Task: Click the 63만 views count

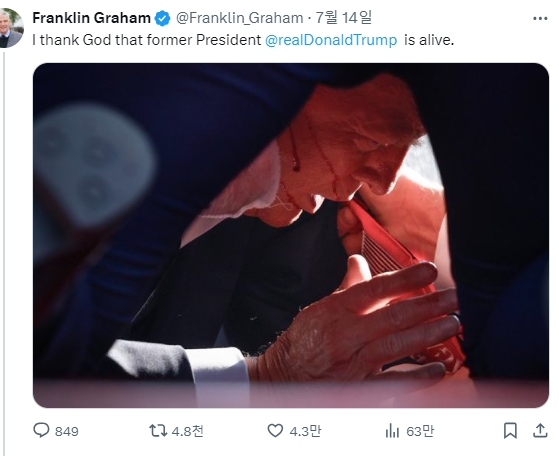Action: tap(420, 431)
